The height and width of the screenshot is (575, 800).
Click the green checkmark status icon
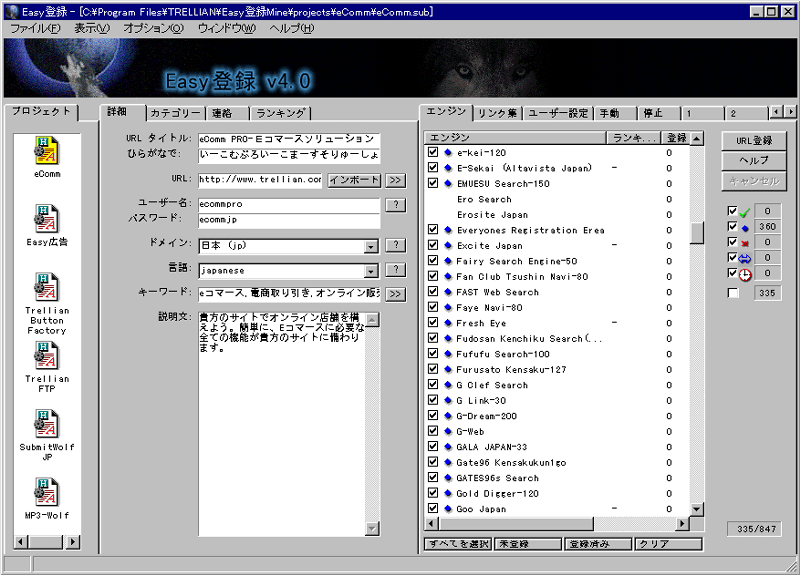click(745, 212)
